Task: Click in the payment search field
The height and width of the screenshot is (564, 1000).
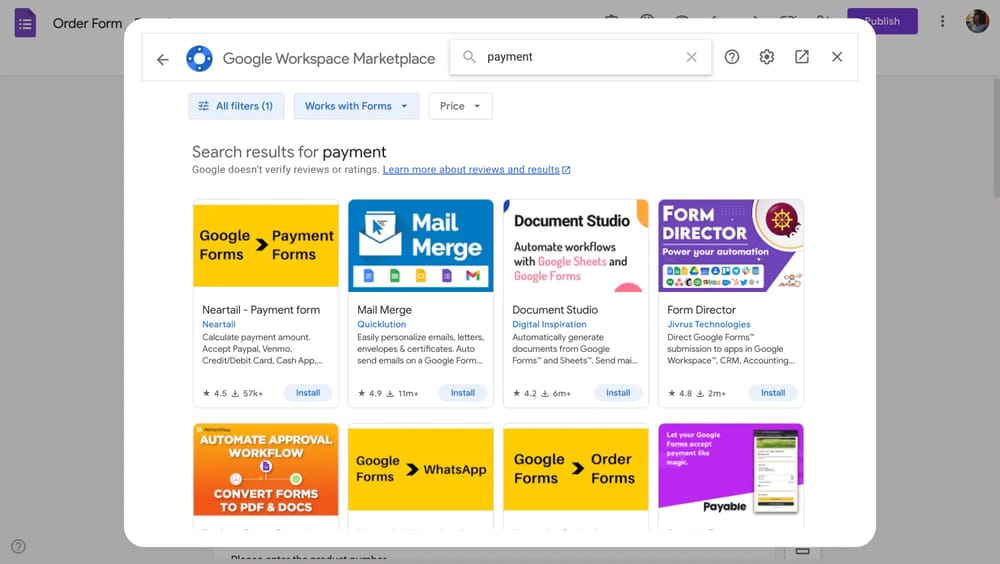Action: pyautogui.click(x=580, y=57)
